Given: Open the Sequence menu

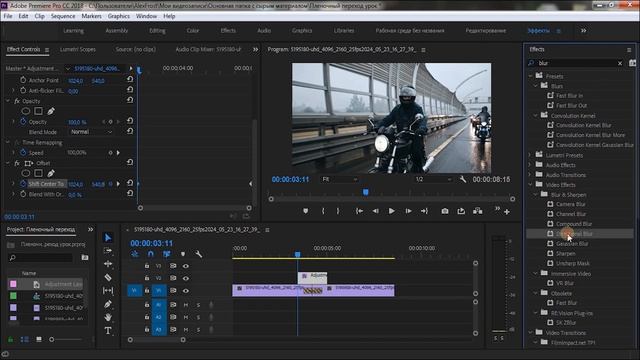Looking at the screenshot, I should 63,16.
